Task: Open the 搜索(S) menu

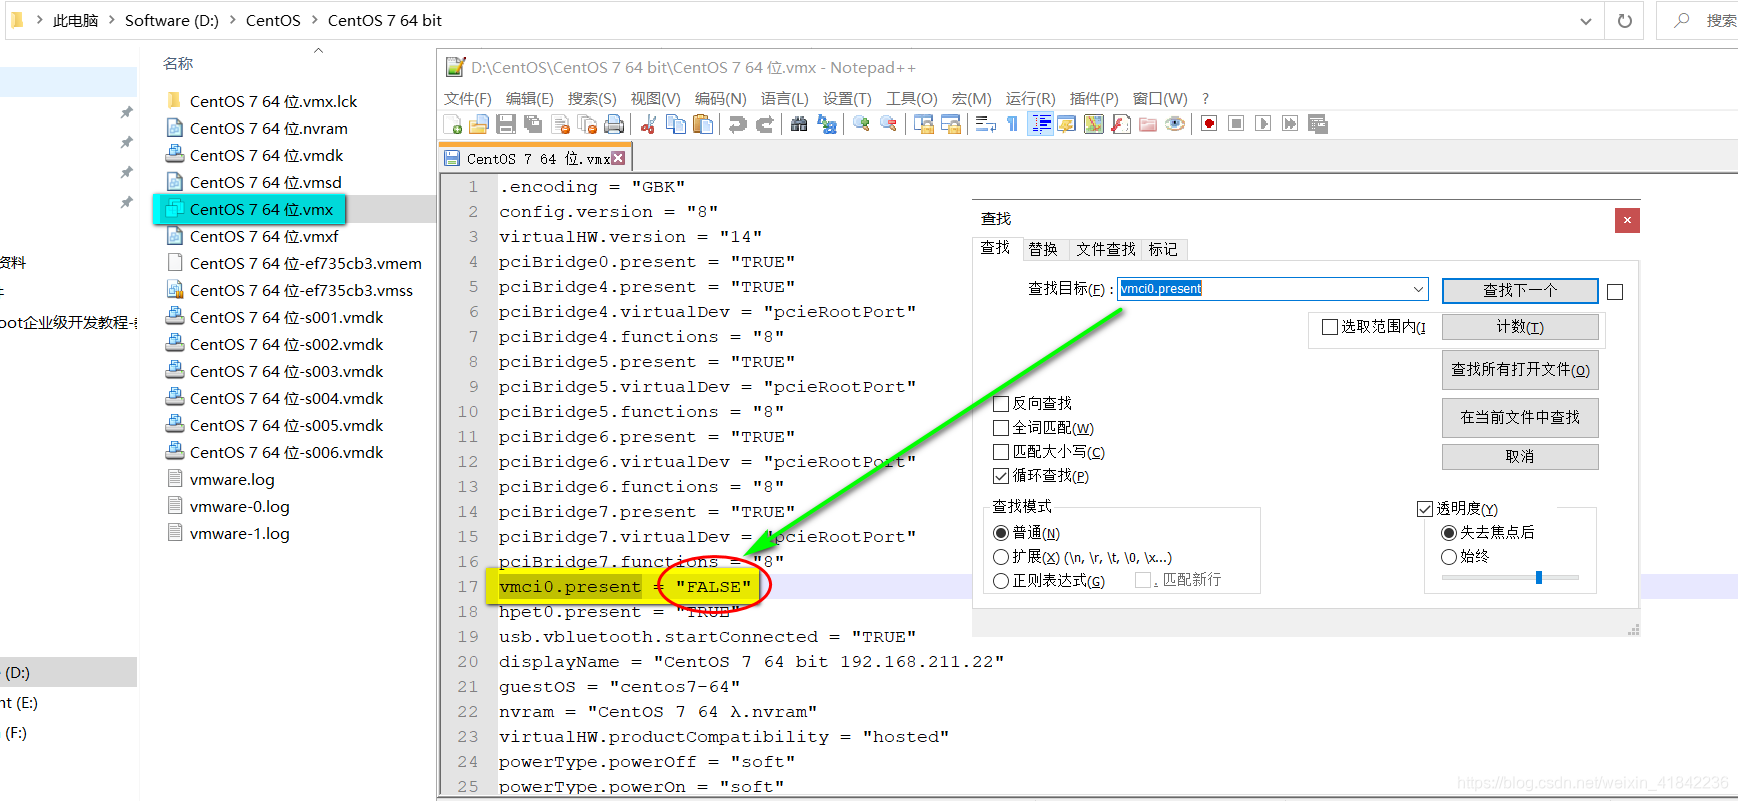Action: tap(592, 98)
